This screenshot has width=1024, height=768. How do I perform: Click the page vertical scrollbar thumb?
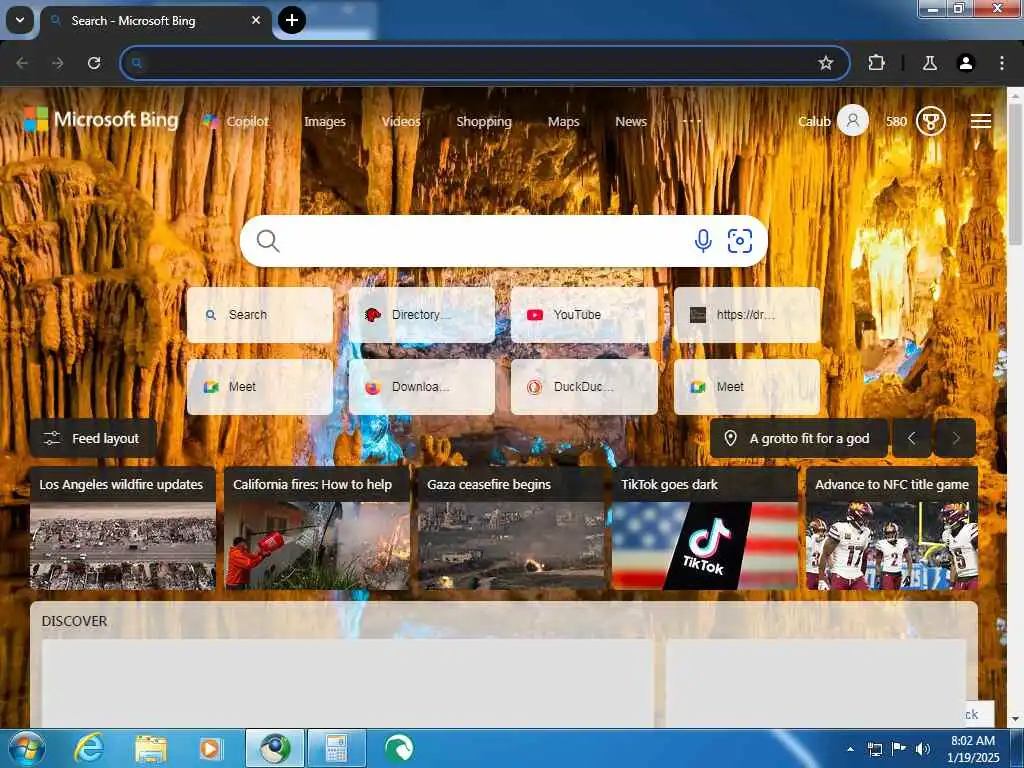click(x=1016, y=173)
